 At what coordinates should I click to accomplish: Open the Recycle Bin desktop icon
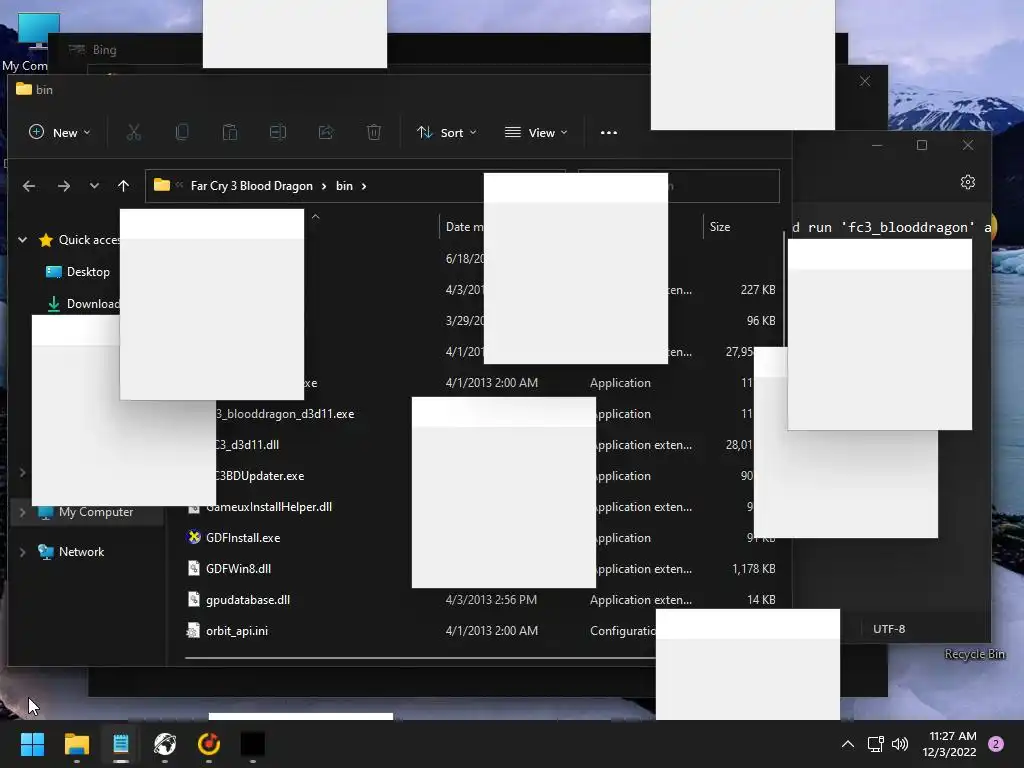point(974,654)
